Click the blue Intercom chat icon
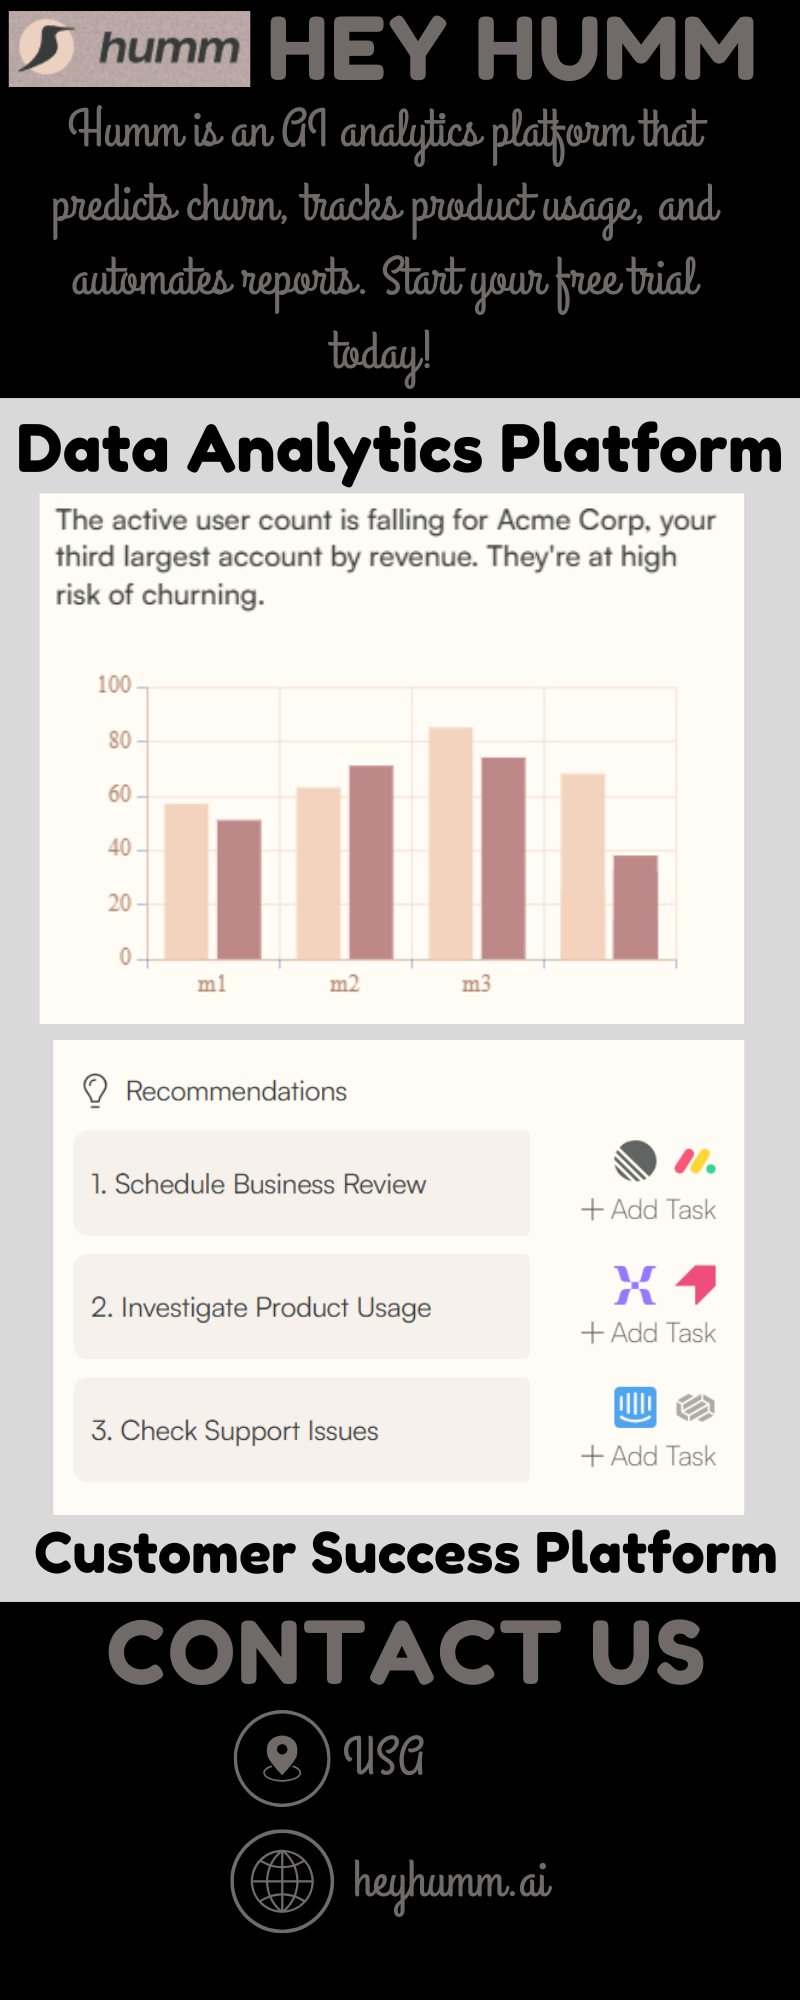 click(635, 1407)
